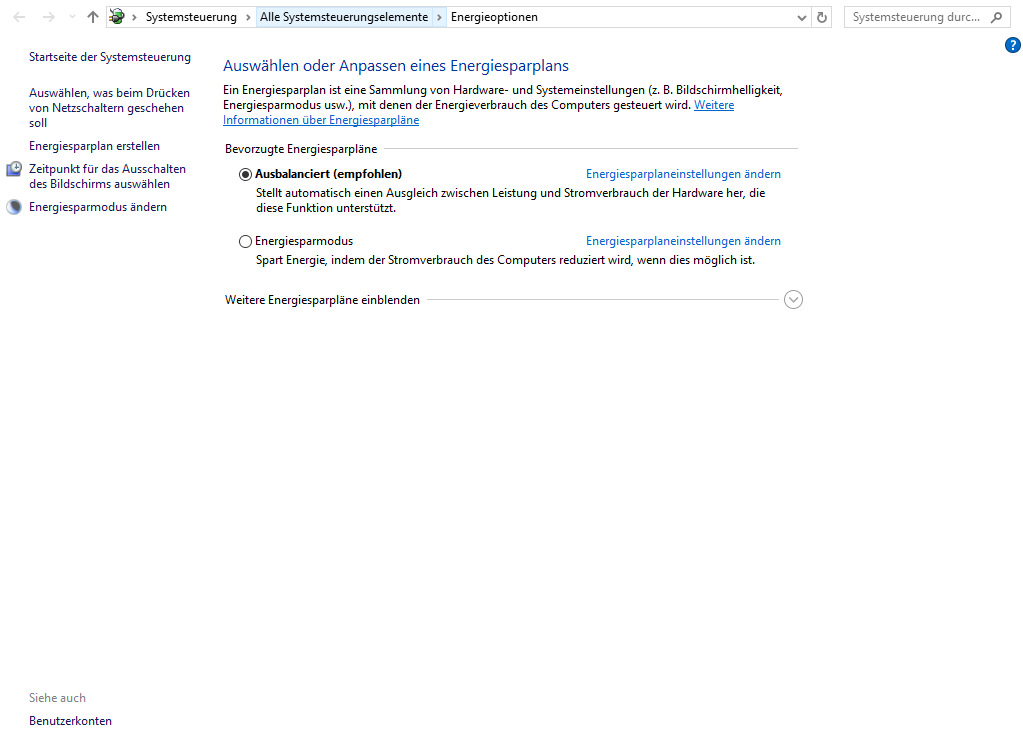
Task: Click the Zeitpunkt für das Ausschalten des Bildschirms link
Action: (107, 176)
